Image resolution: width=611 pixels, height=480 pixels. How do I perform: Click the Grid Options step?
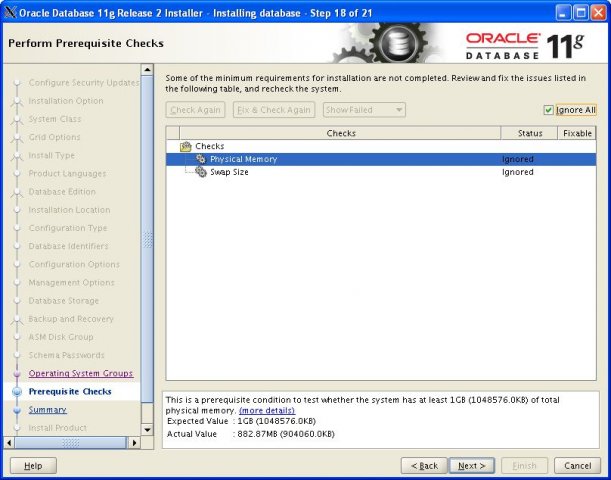(x=54, y=137)
